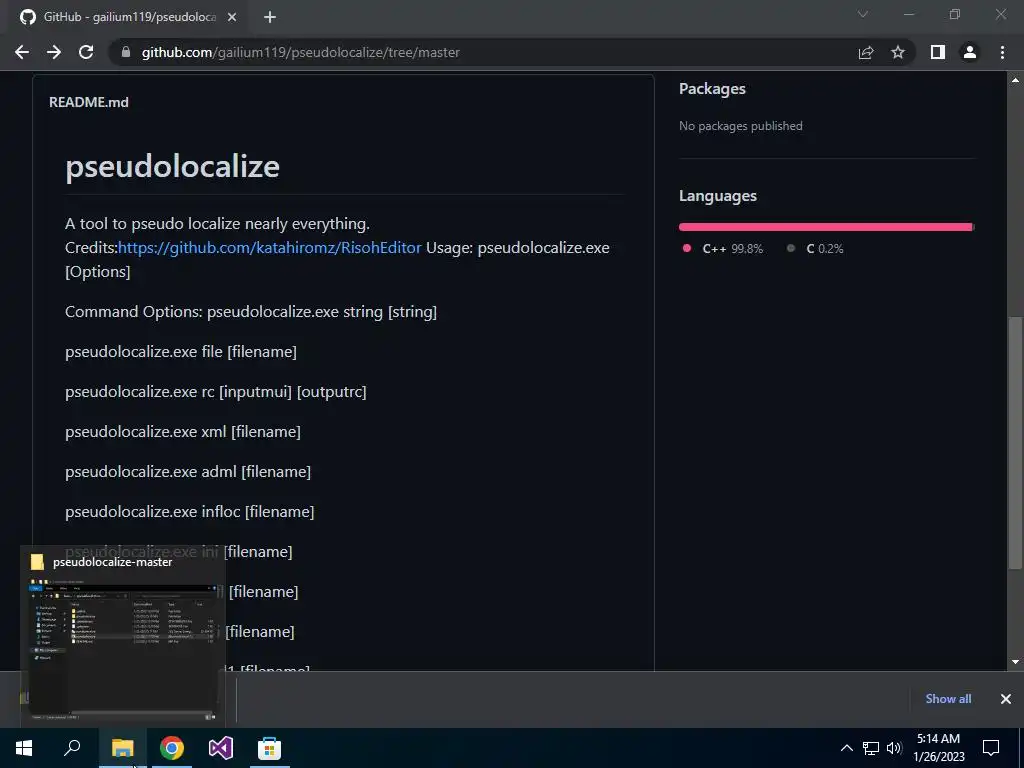Open the taskbar search icon
The image size is (1024, 768).
tap(72, 748)
